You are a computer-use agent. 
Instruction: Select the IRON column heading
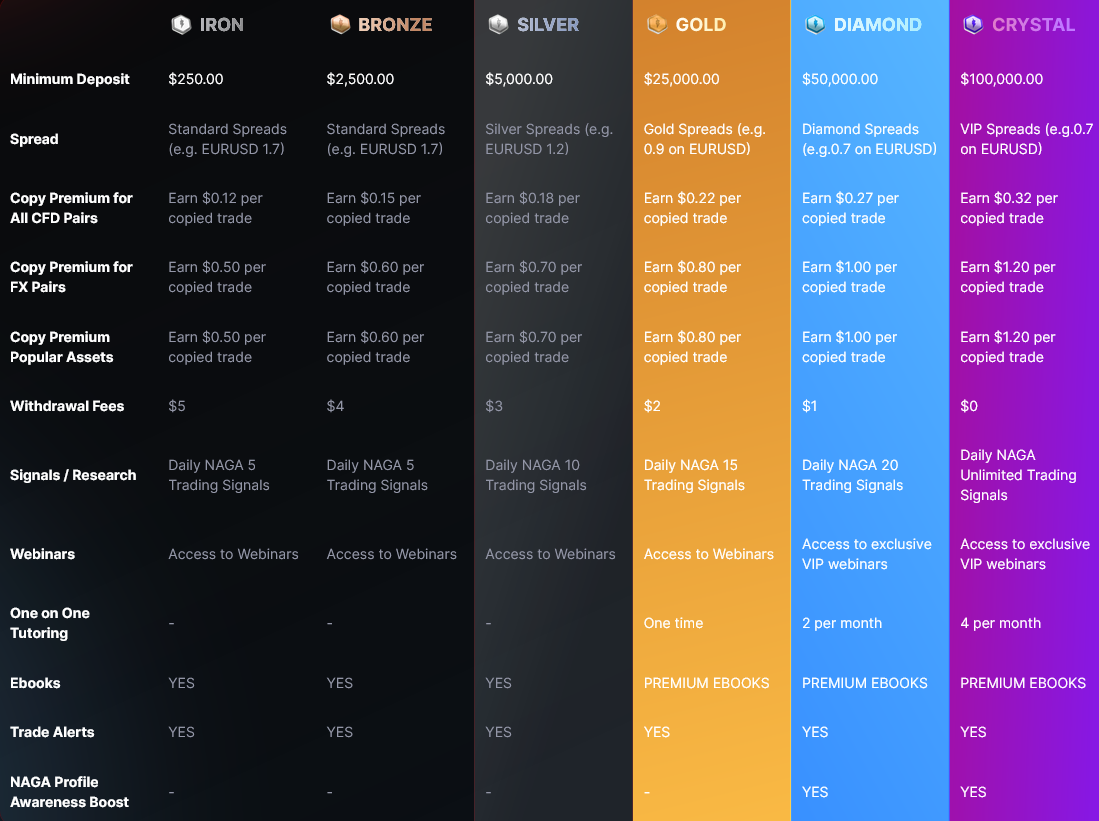click(221, 25)
